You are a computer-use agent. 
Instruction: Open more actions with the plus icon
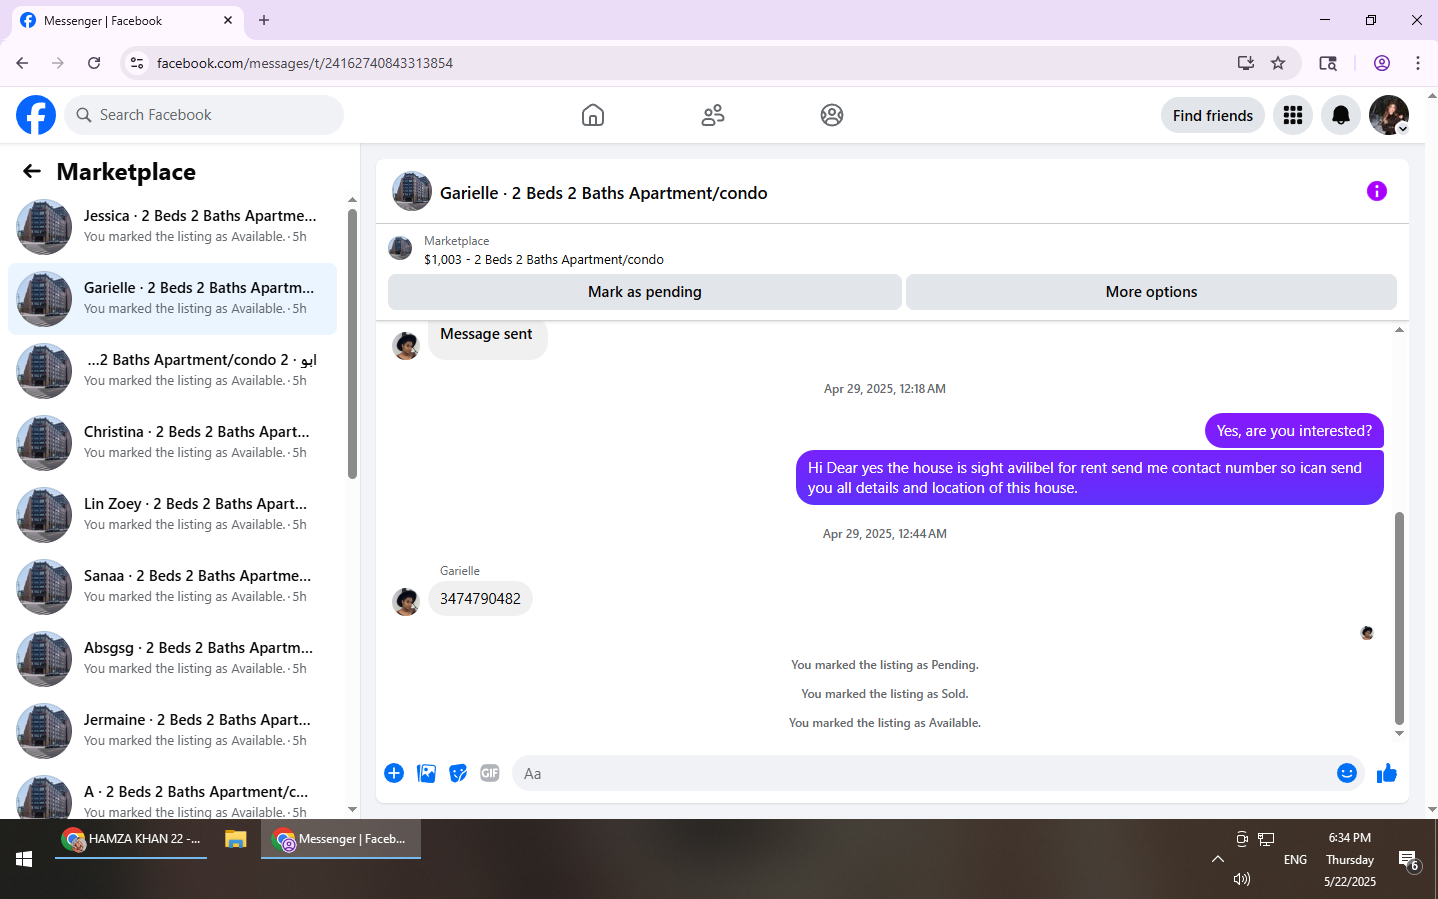(x=394, y=773)
